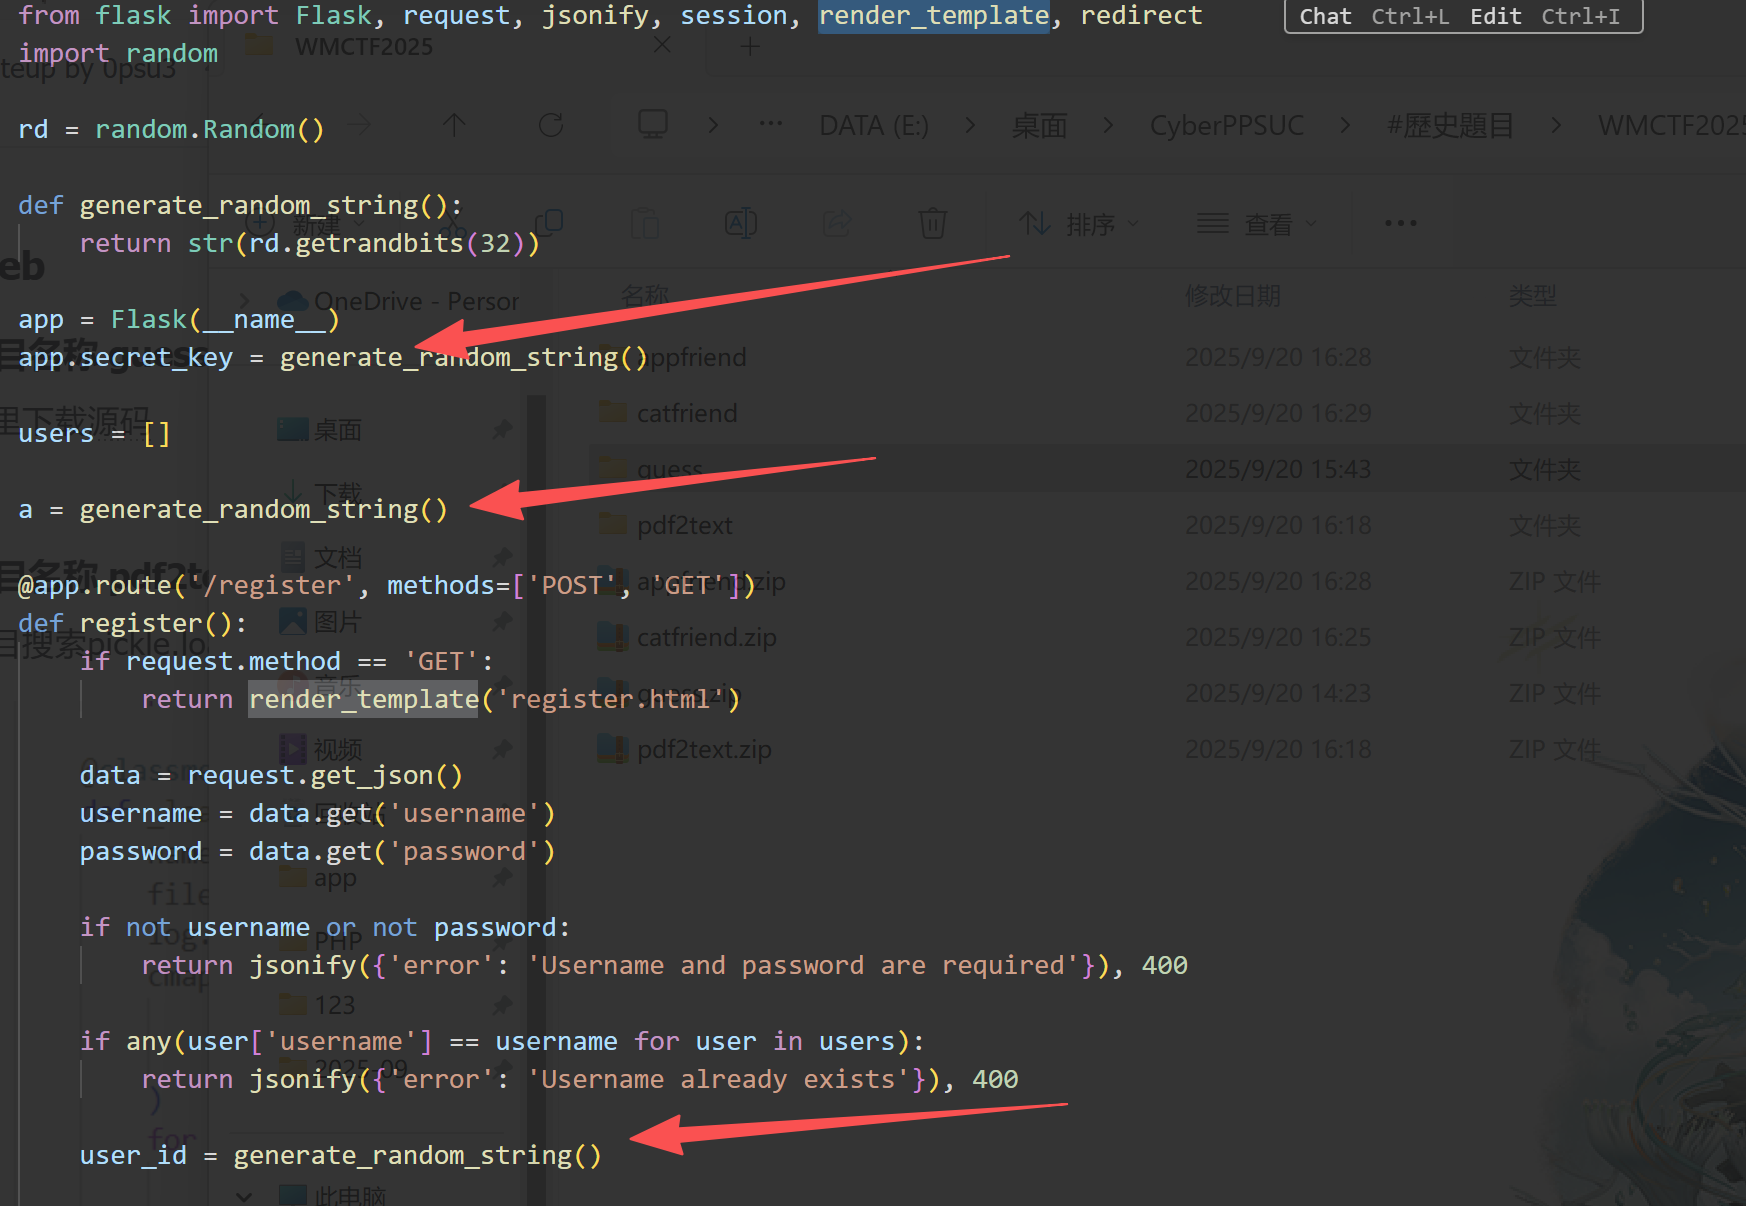Screen dimensions: 1746x1206
Task: Click the share icon in toolbar
Action: pos(837,223)
